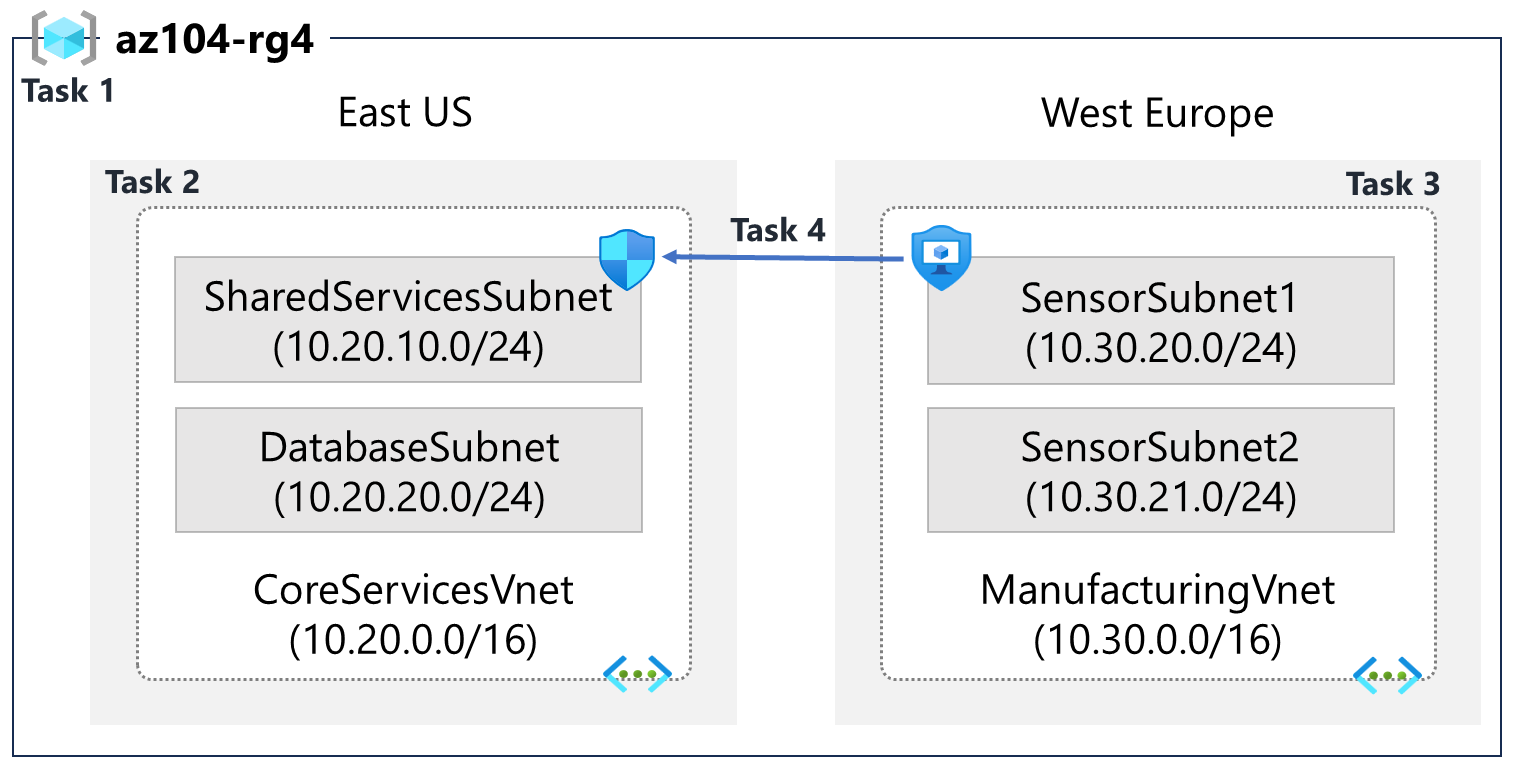Select the SensorSubnet2 box
This screenshot has height=757, width=1515.
click(x=1160, y=469)
